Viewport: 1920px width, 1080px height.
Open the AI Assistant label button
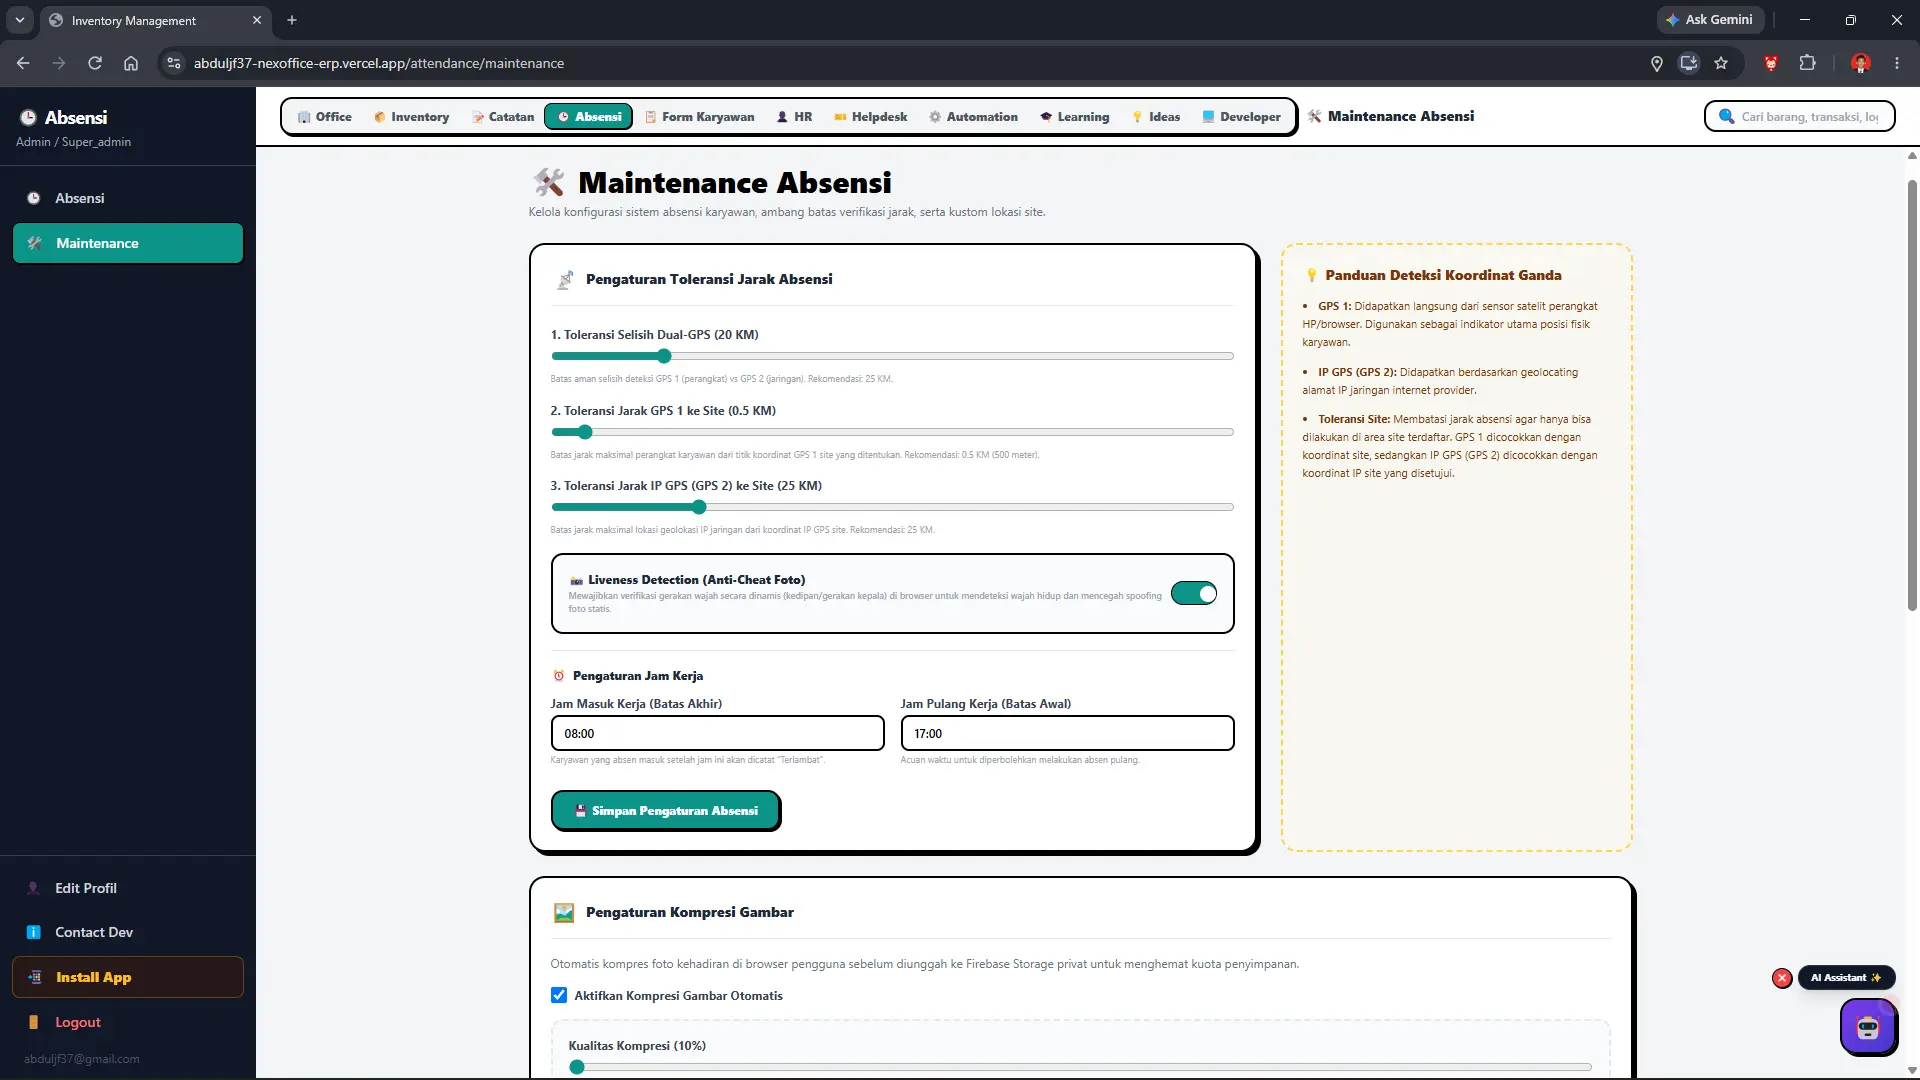1846,978
